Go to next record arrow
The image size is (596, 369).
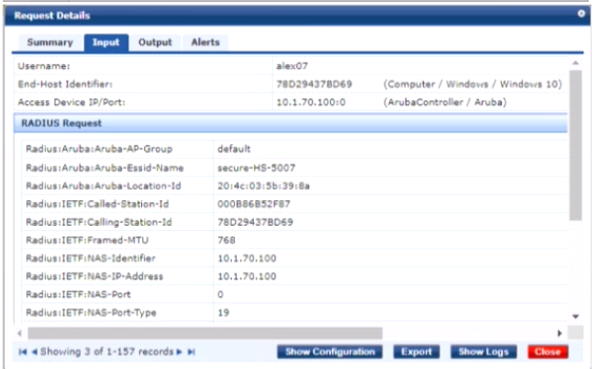pyautogui.click(x=179, y=352)
